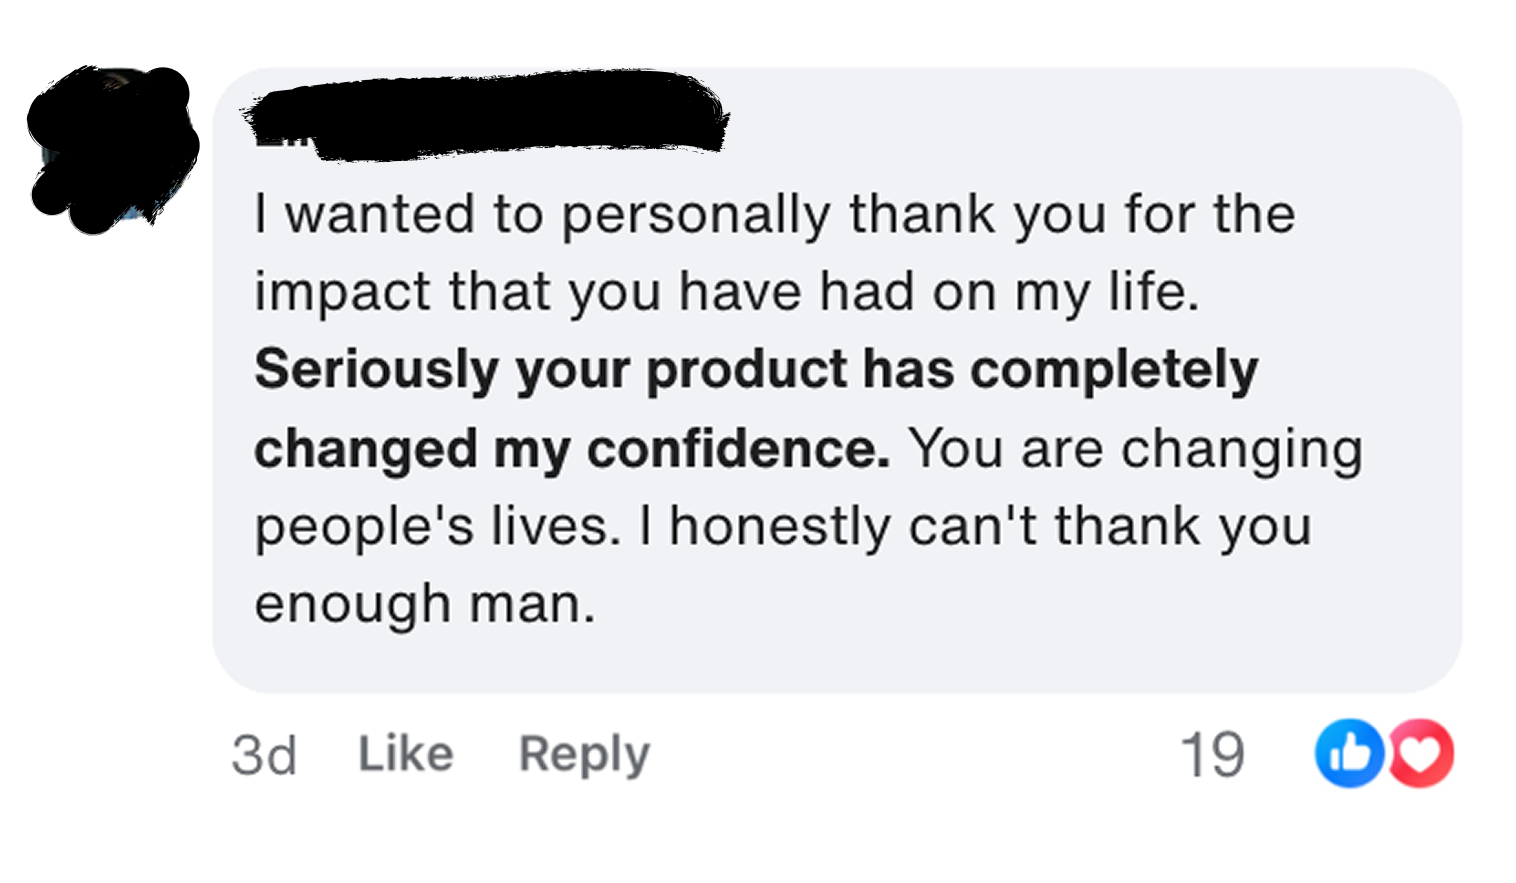Click the phrase "people's lives."

tap(437, 526)
